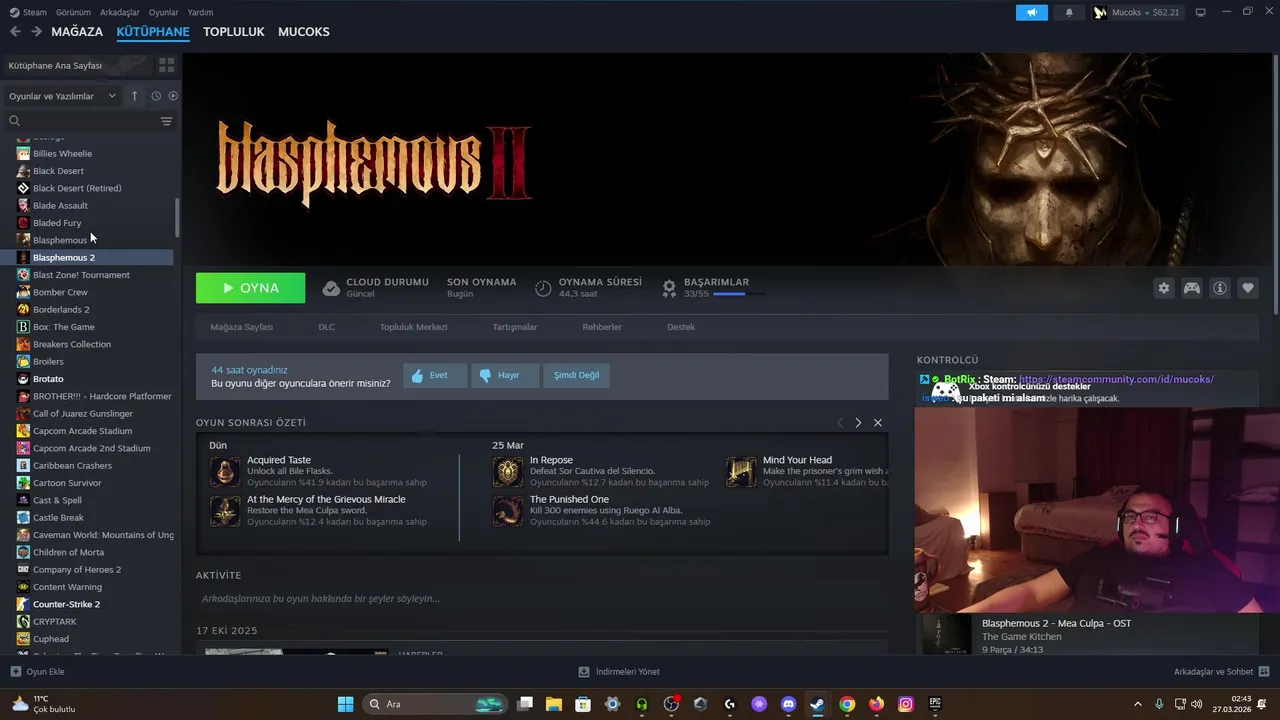Switch to MAĞAZA tab

point(77,32)
